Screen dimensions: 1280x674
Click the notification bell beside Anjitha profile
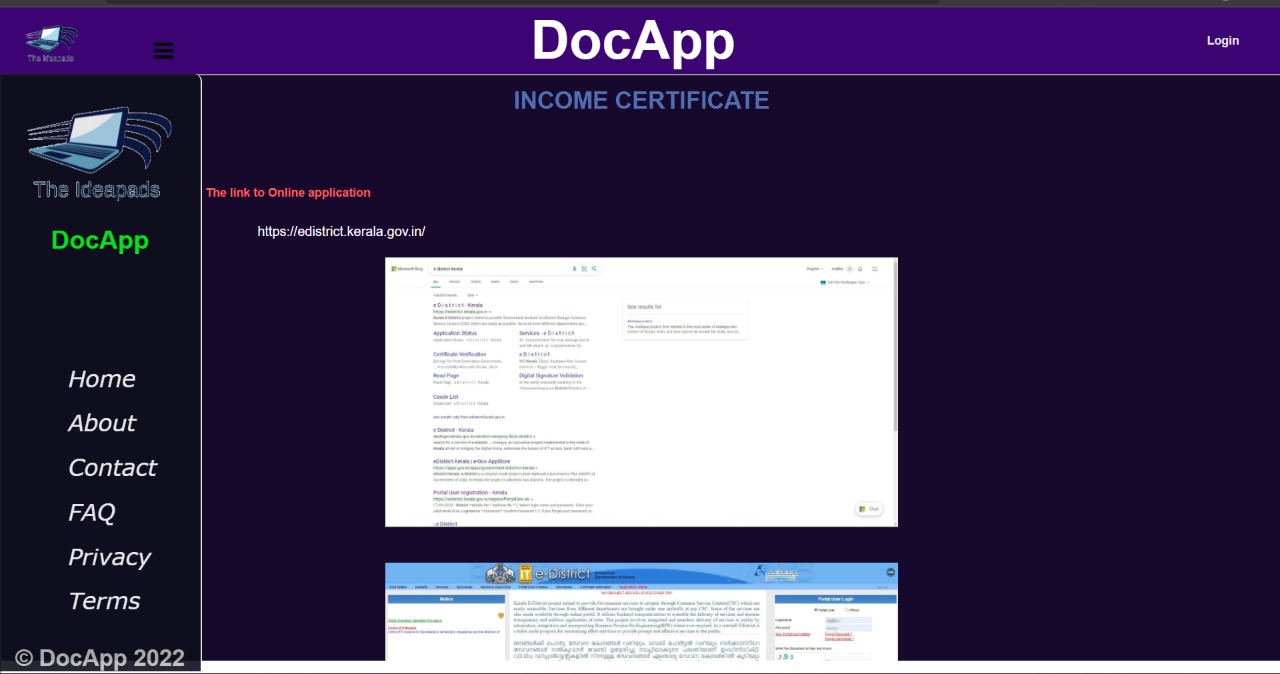(x=859, y=268)
